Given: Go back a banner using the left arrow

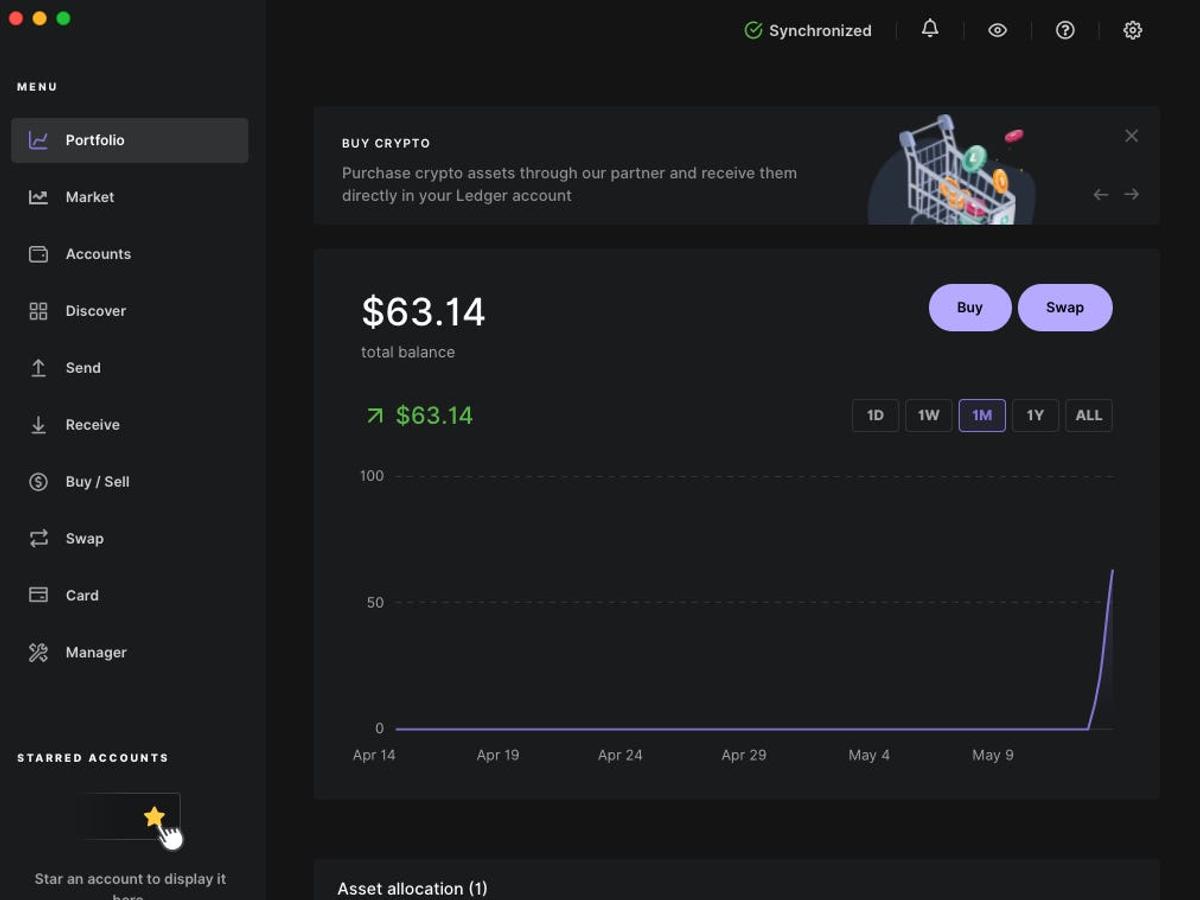Looking at the screenshot, I should coord(1100,194).
